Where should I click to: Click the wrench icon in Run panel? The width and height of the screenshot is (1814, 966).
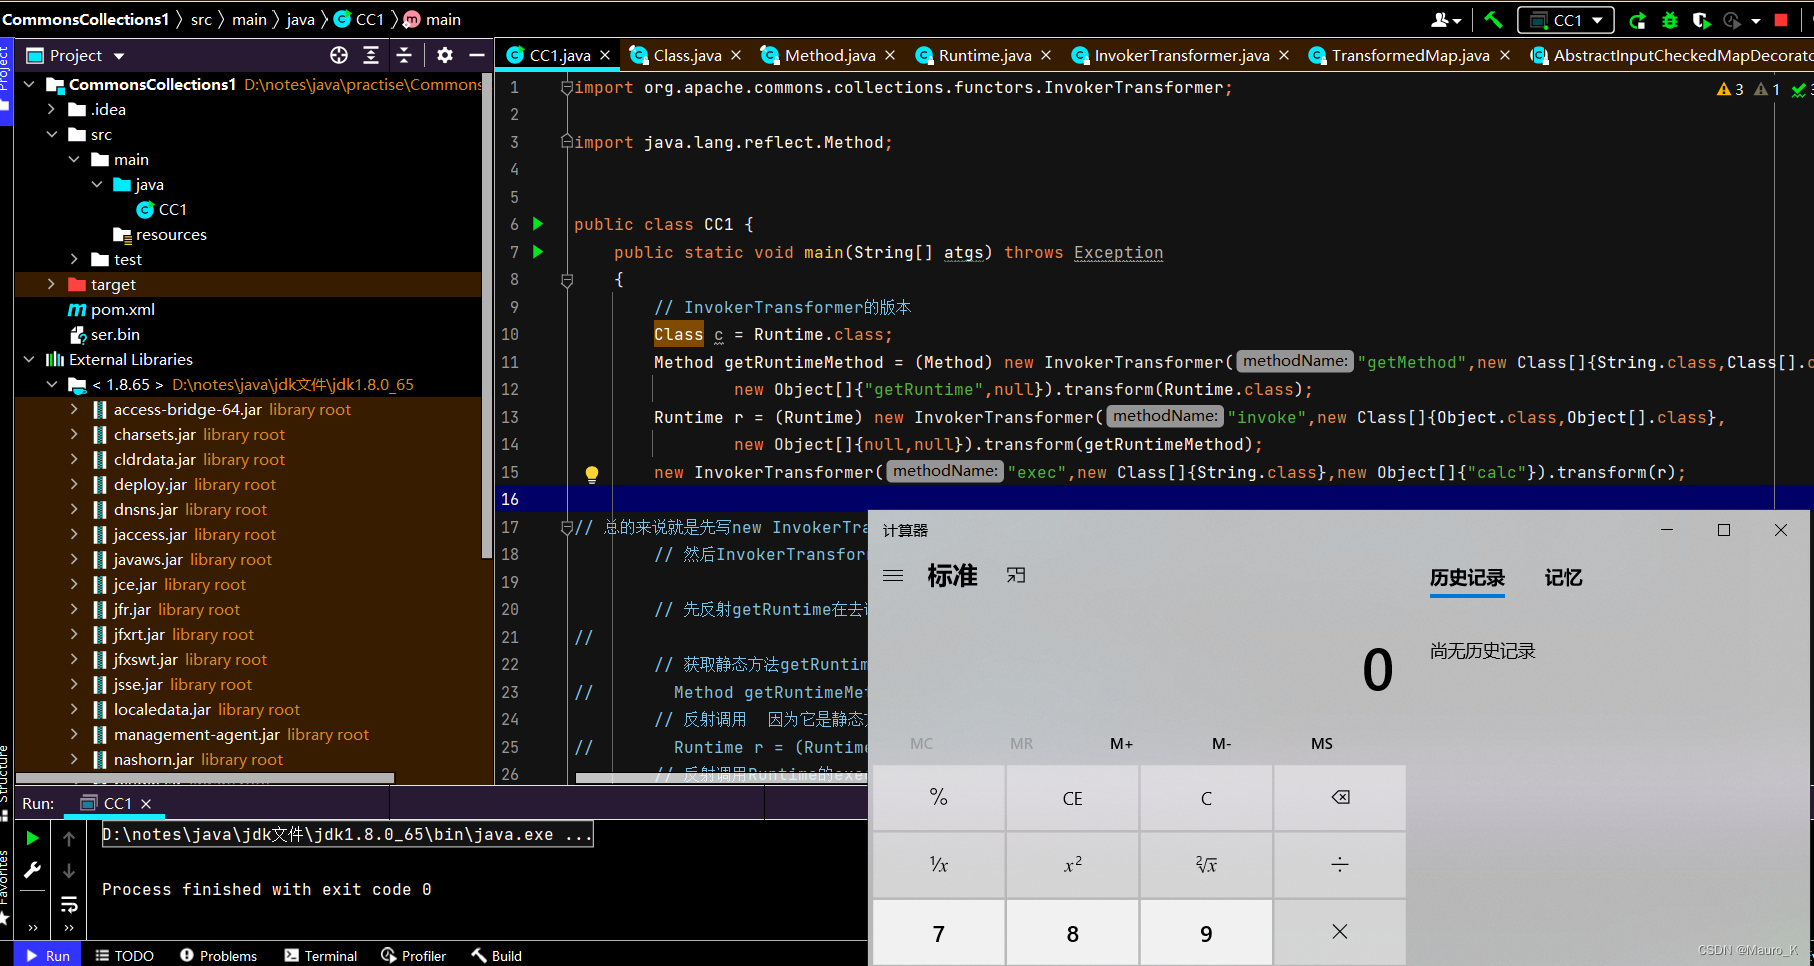coord(32,870)
